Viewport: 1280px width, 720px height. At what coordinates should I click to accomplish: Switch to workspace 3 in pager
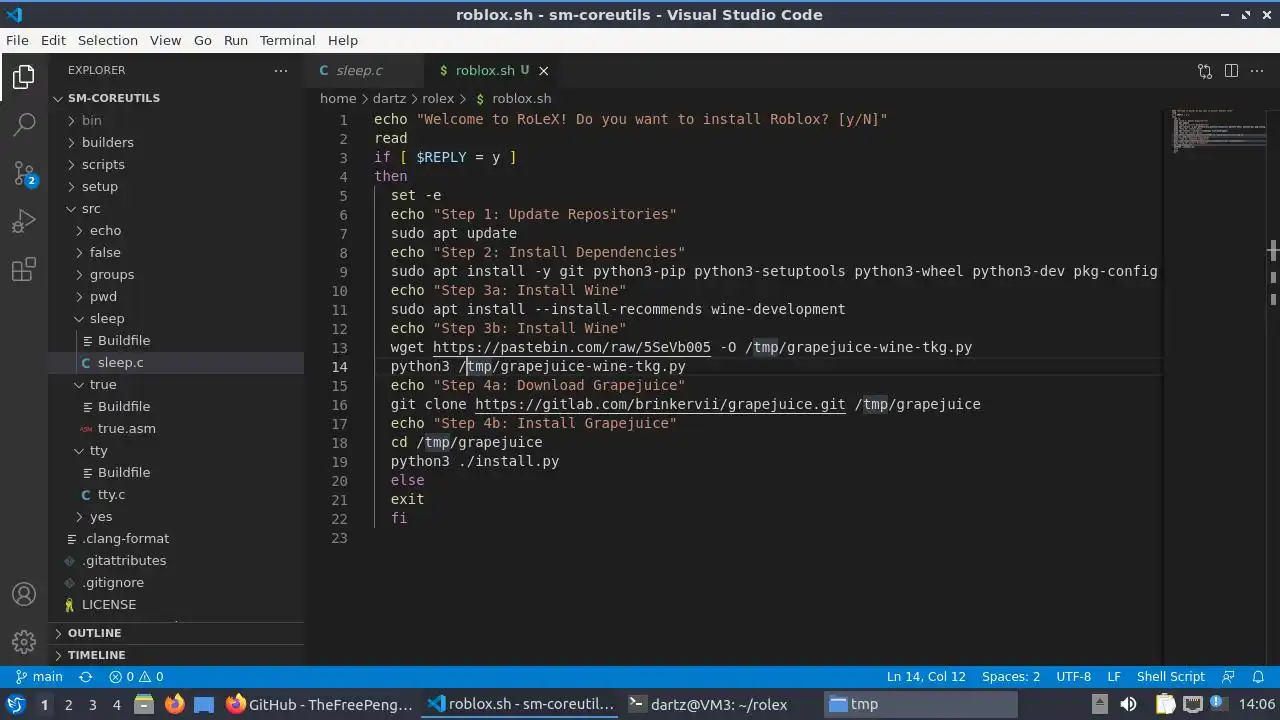[x=92, y=705]
